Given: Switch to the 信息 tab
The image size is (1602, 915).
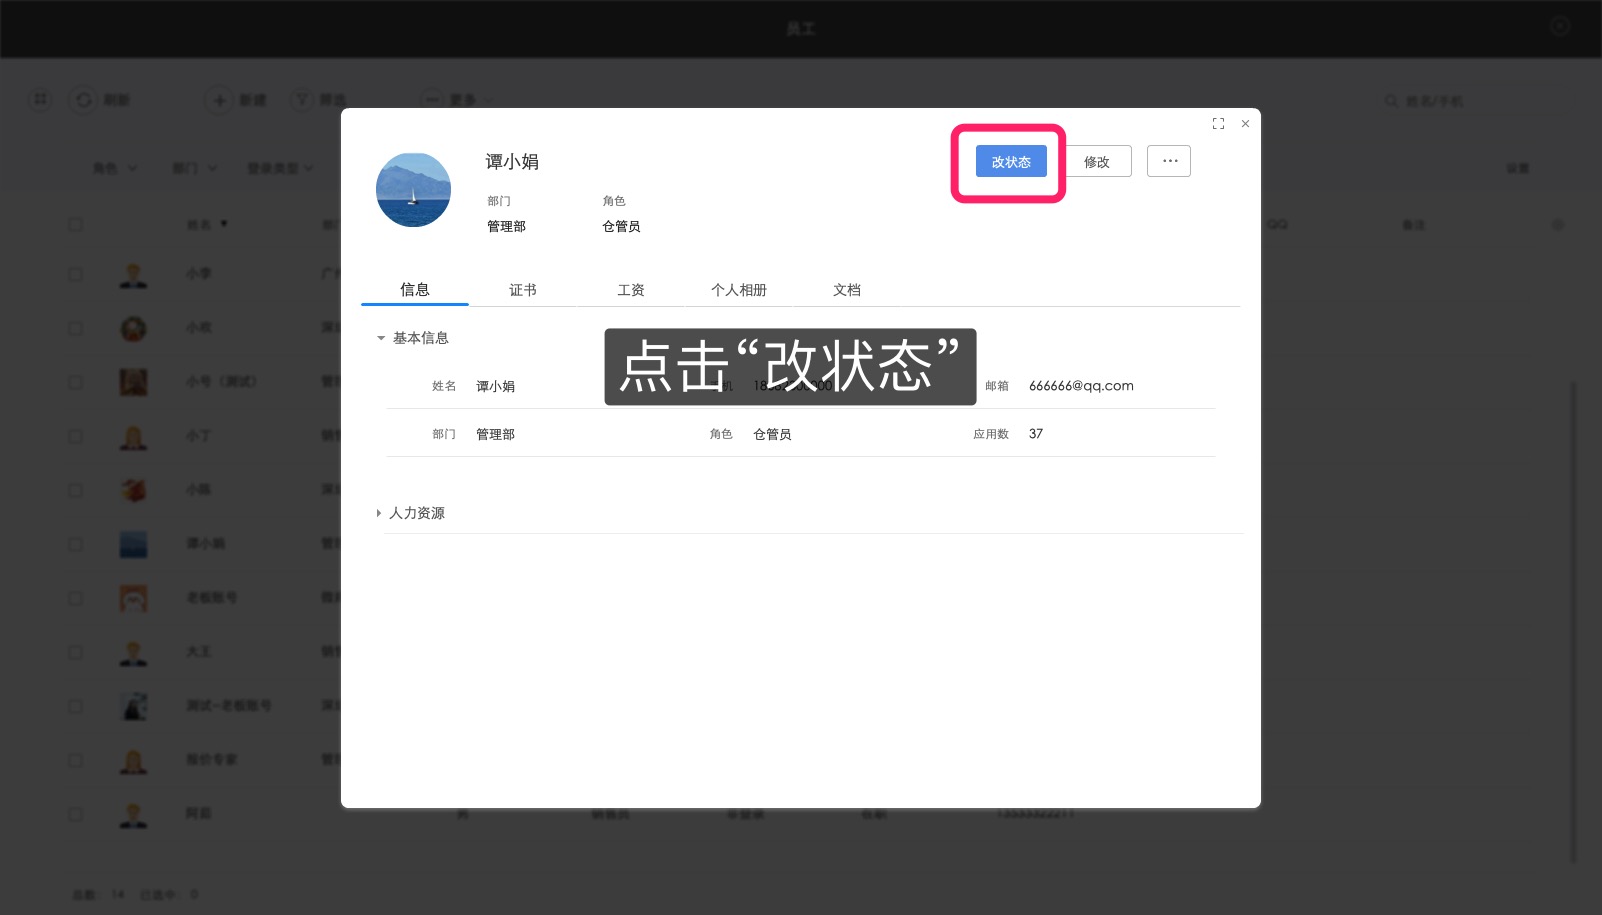Looking at the screenshot, I should click(415, 290).
